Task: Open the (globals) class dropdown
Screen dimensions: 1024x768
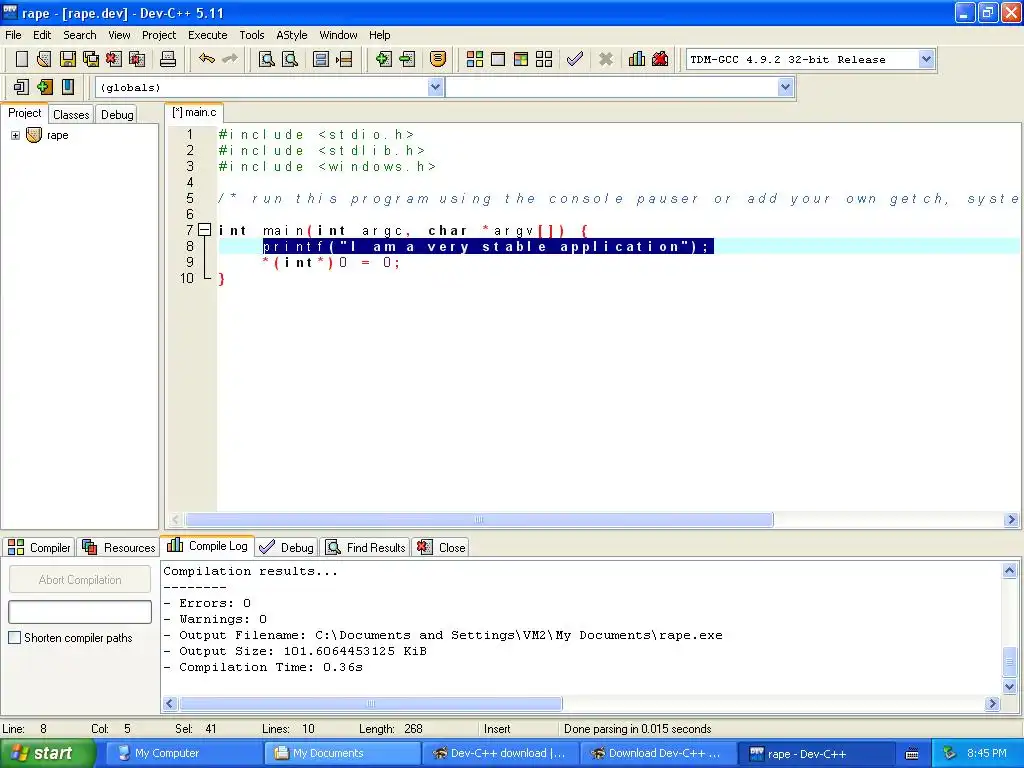Action: tap(436, 87)
